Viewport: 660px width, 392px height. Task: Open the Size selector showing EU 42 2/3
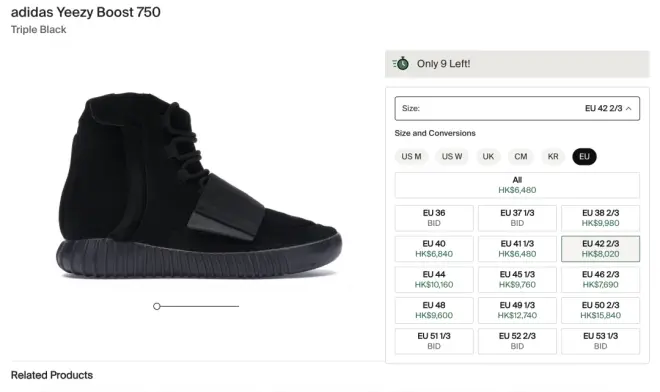517,109
